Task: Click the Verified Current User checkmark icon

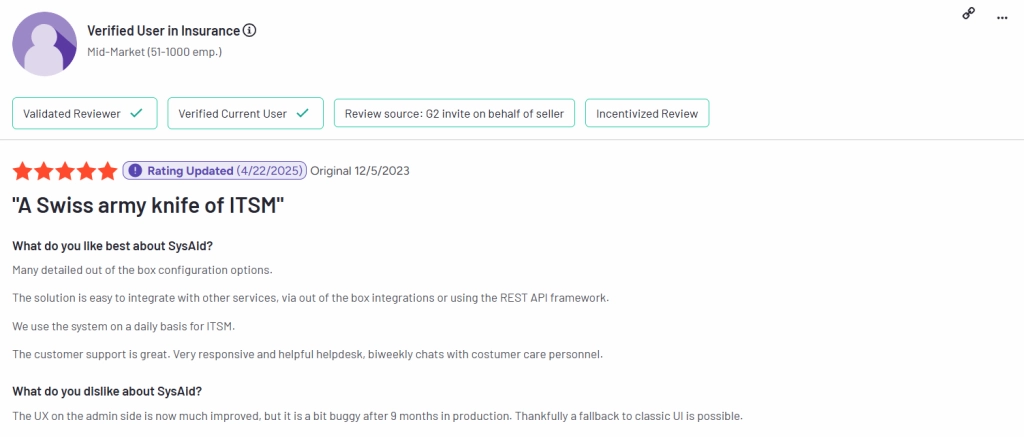Action: coord(302,113)
